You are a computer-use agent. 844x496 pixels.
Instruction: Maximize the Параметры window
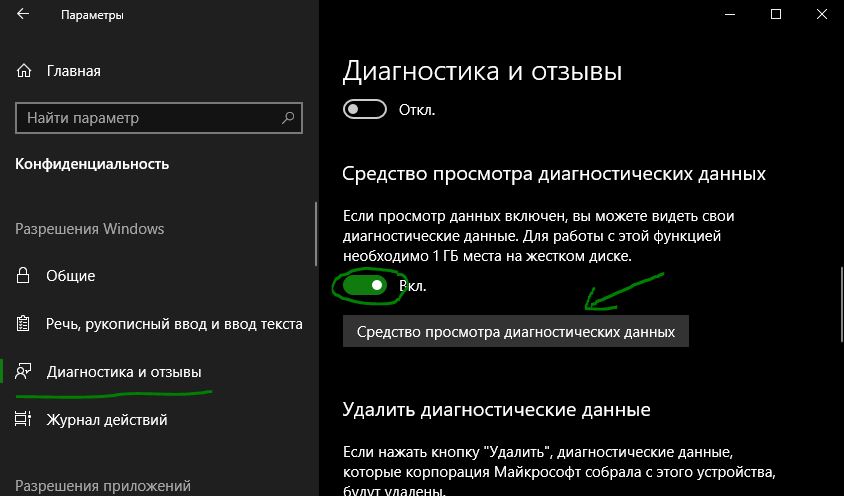(776, 15)
